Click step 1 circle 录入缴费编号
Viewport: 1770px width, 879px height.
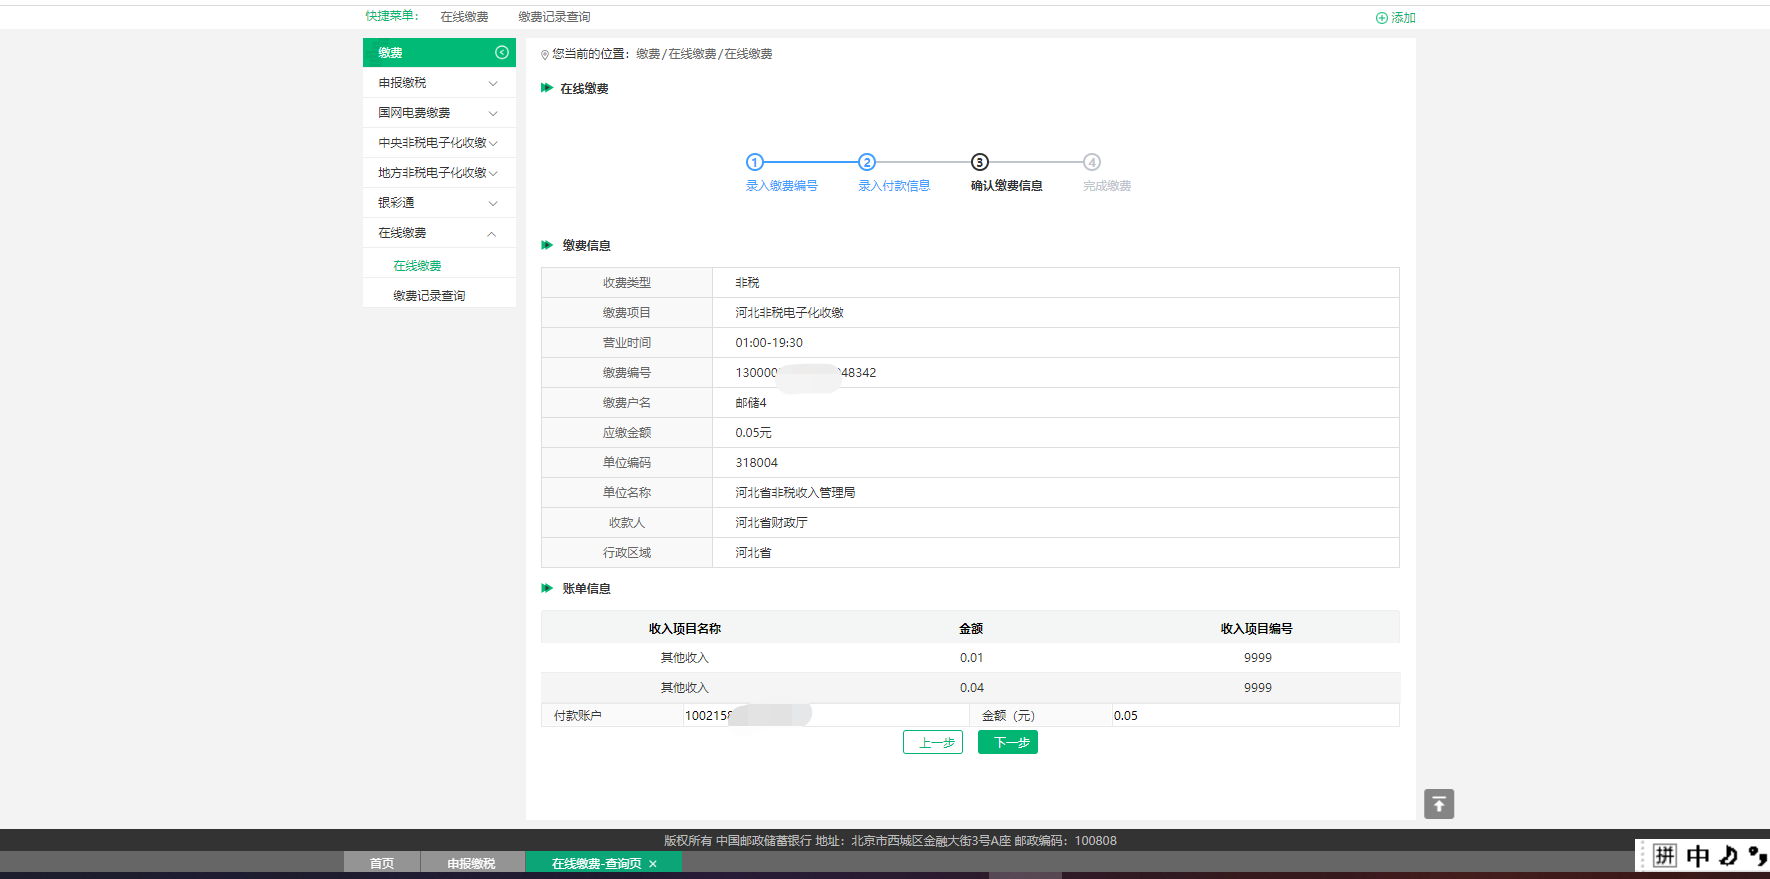755,162
